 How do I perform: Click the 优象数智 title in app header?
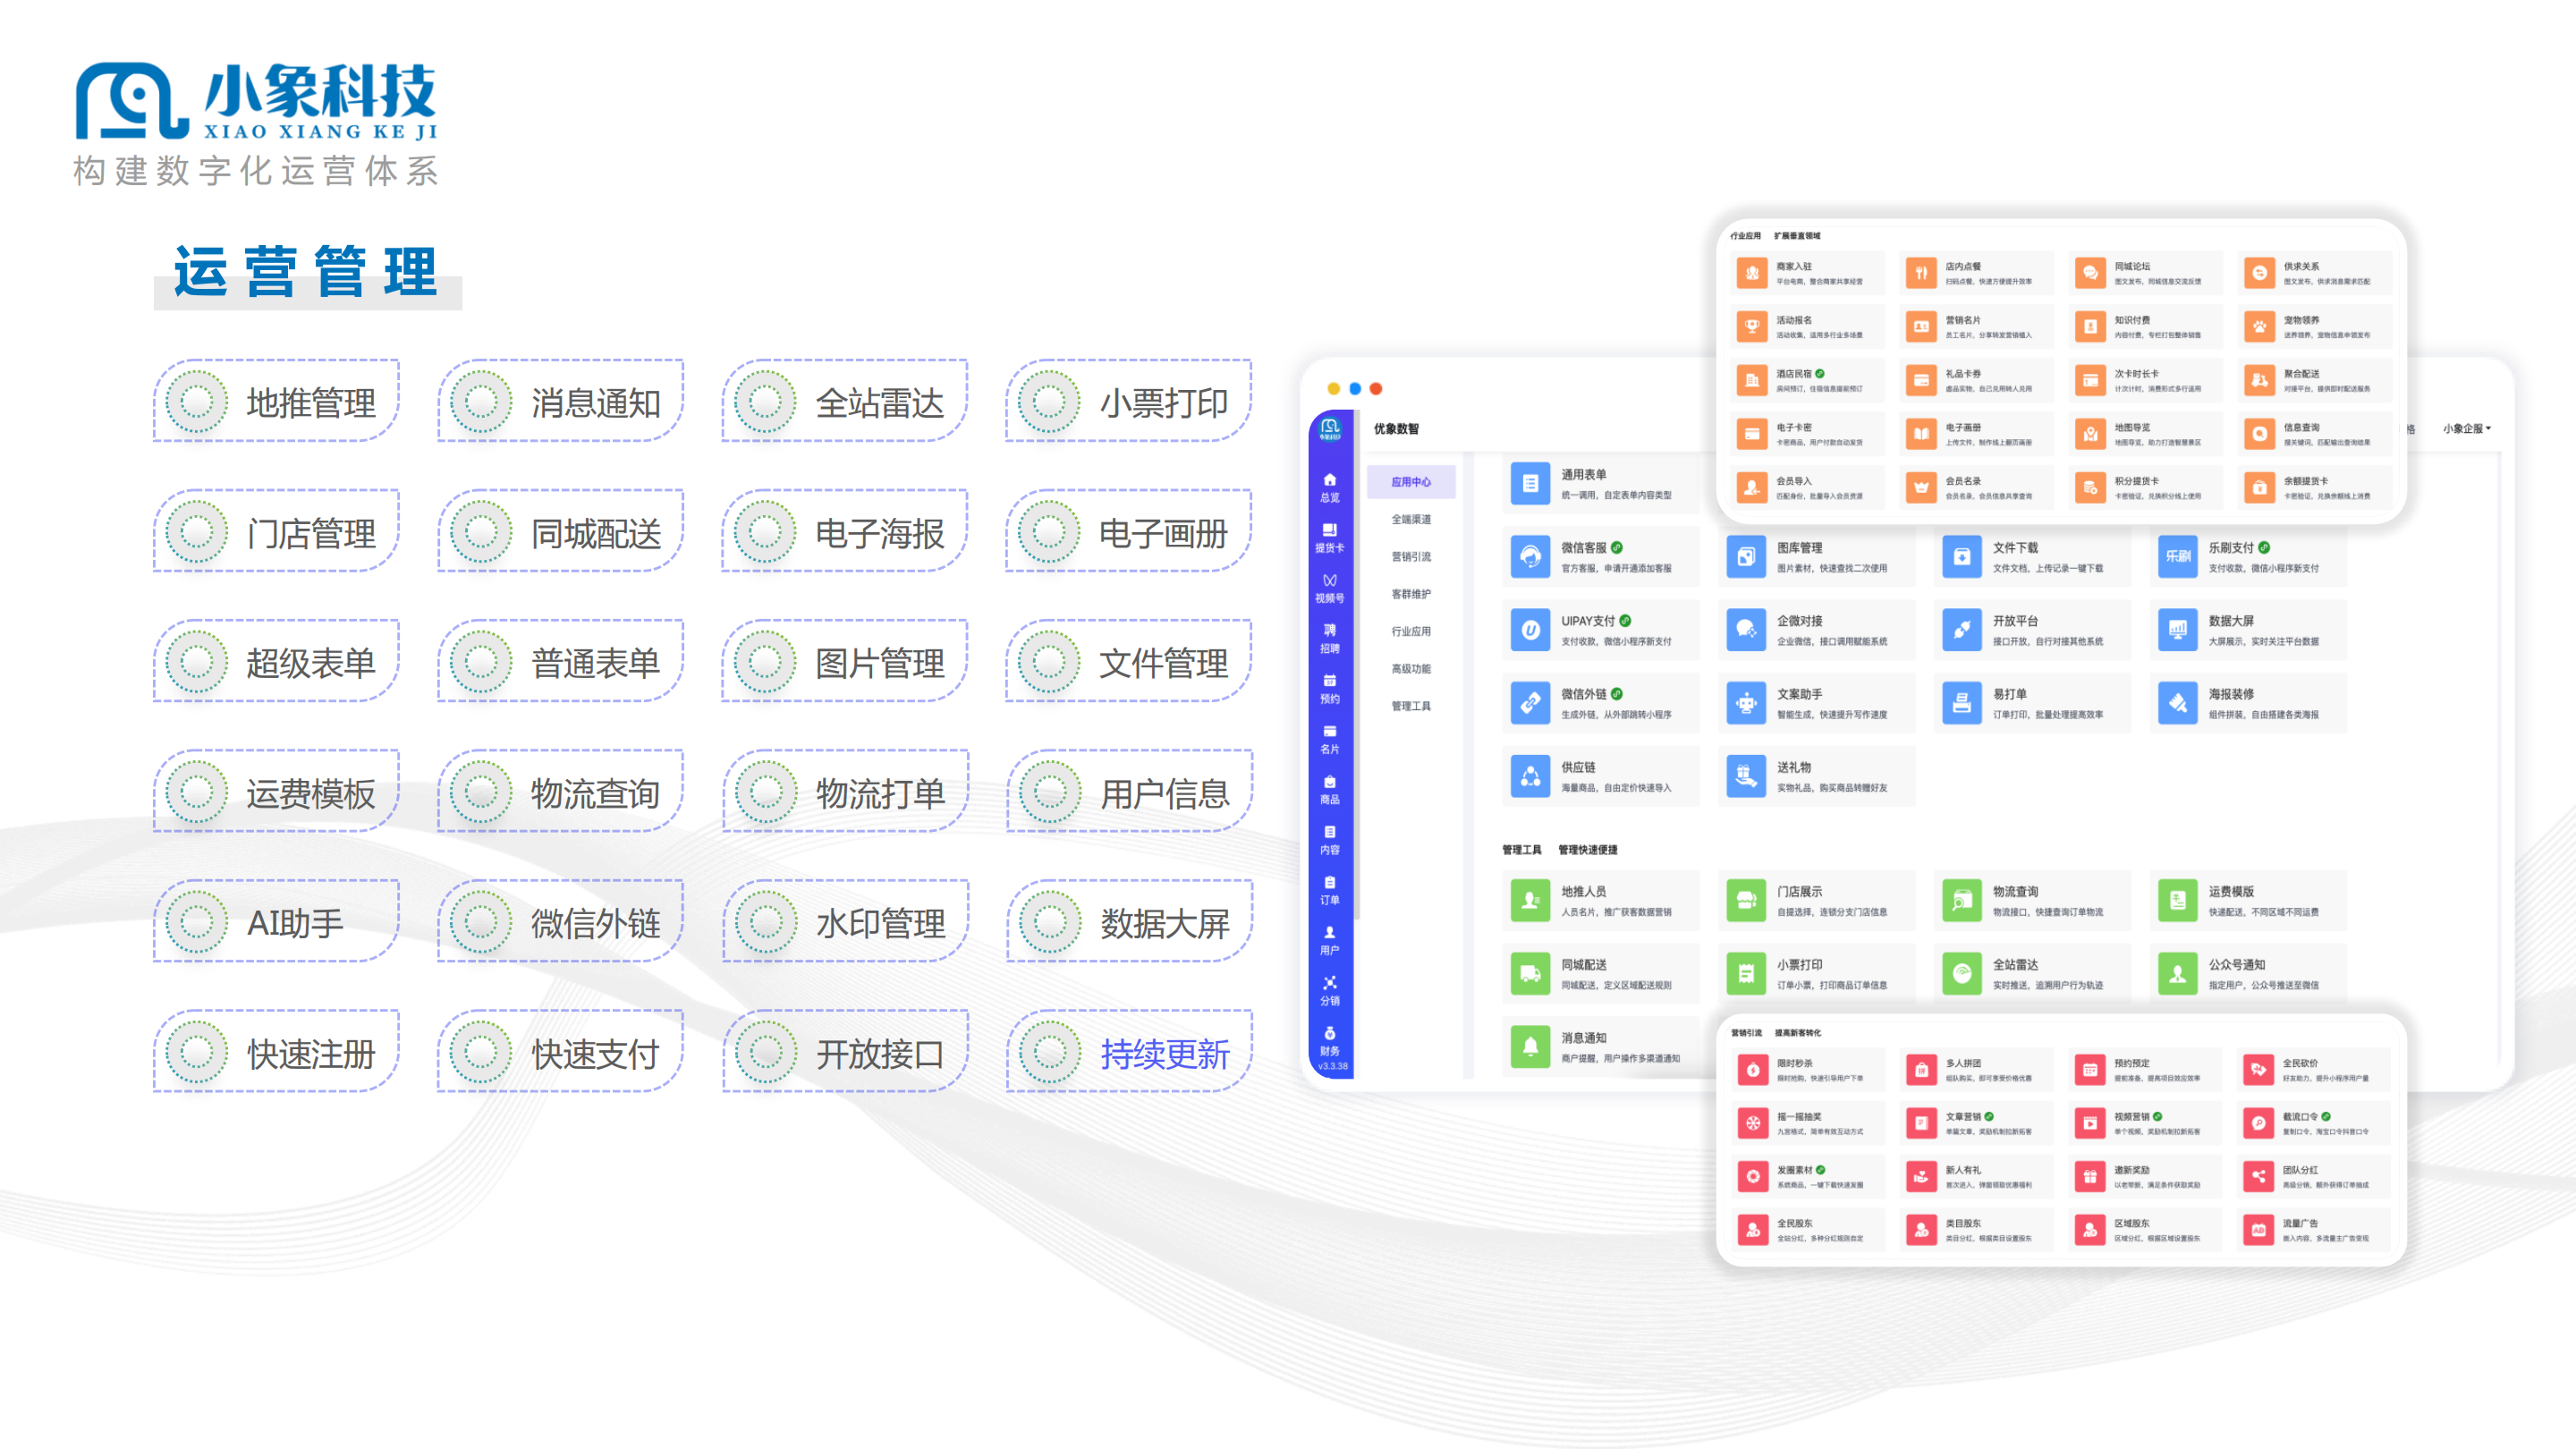click(1396, 428)
